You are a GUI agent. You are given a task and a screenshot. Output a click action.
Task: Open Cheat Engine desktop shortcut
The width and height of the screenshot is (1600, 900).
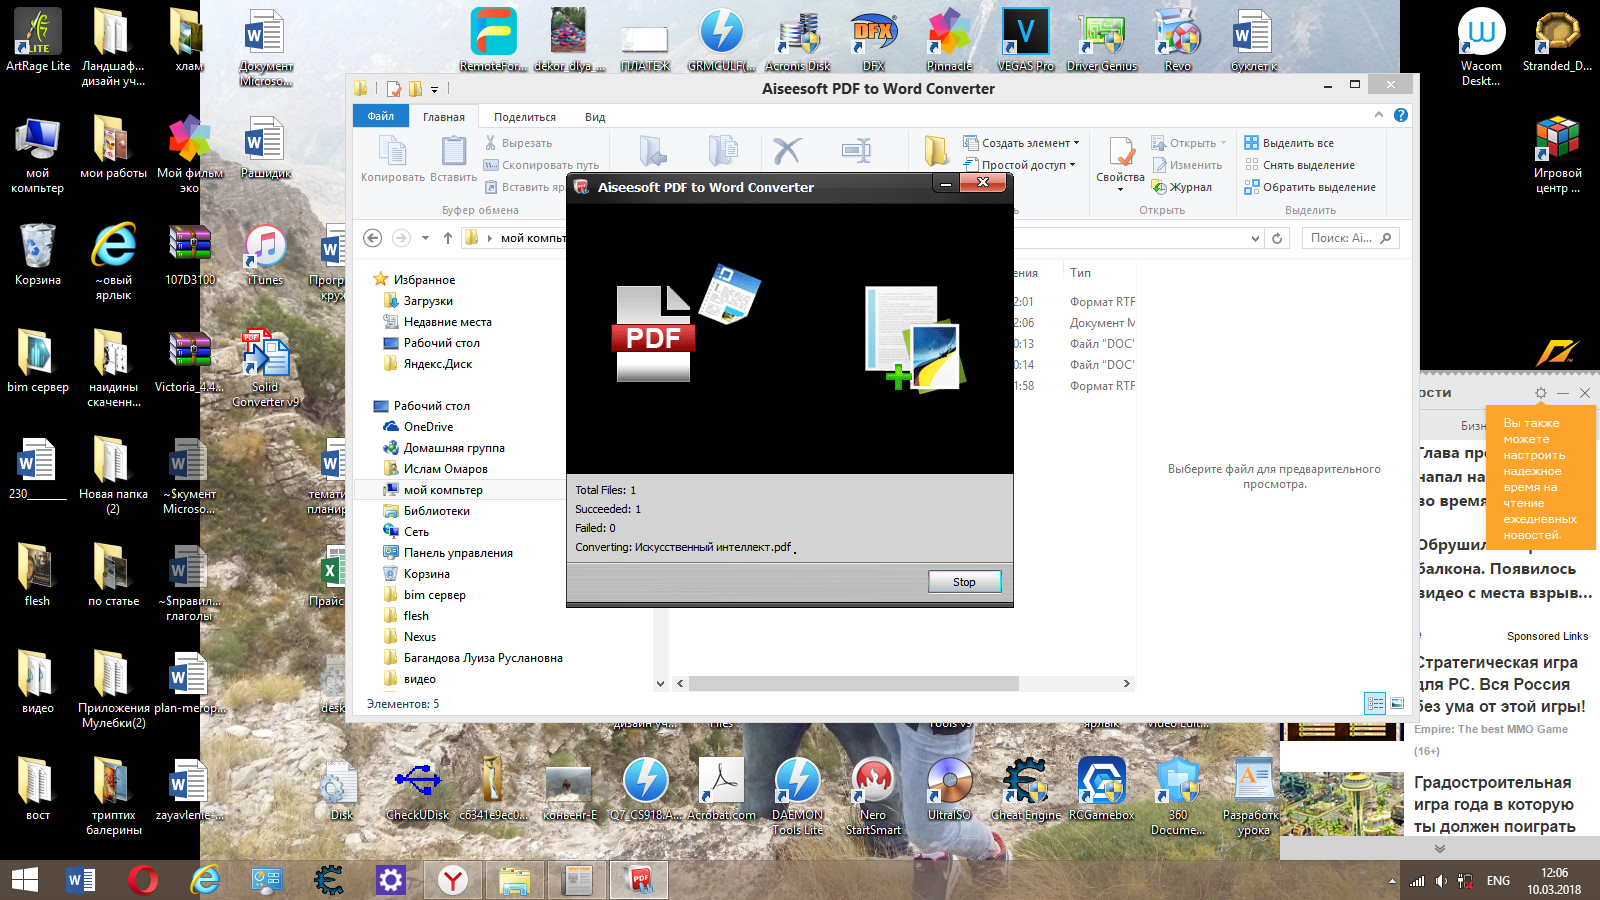click(1025, 789)
